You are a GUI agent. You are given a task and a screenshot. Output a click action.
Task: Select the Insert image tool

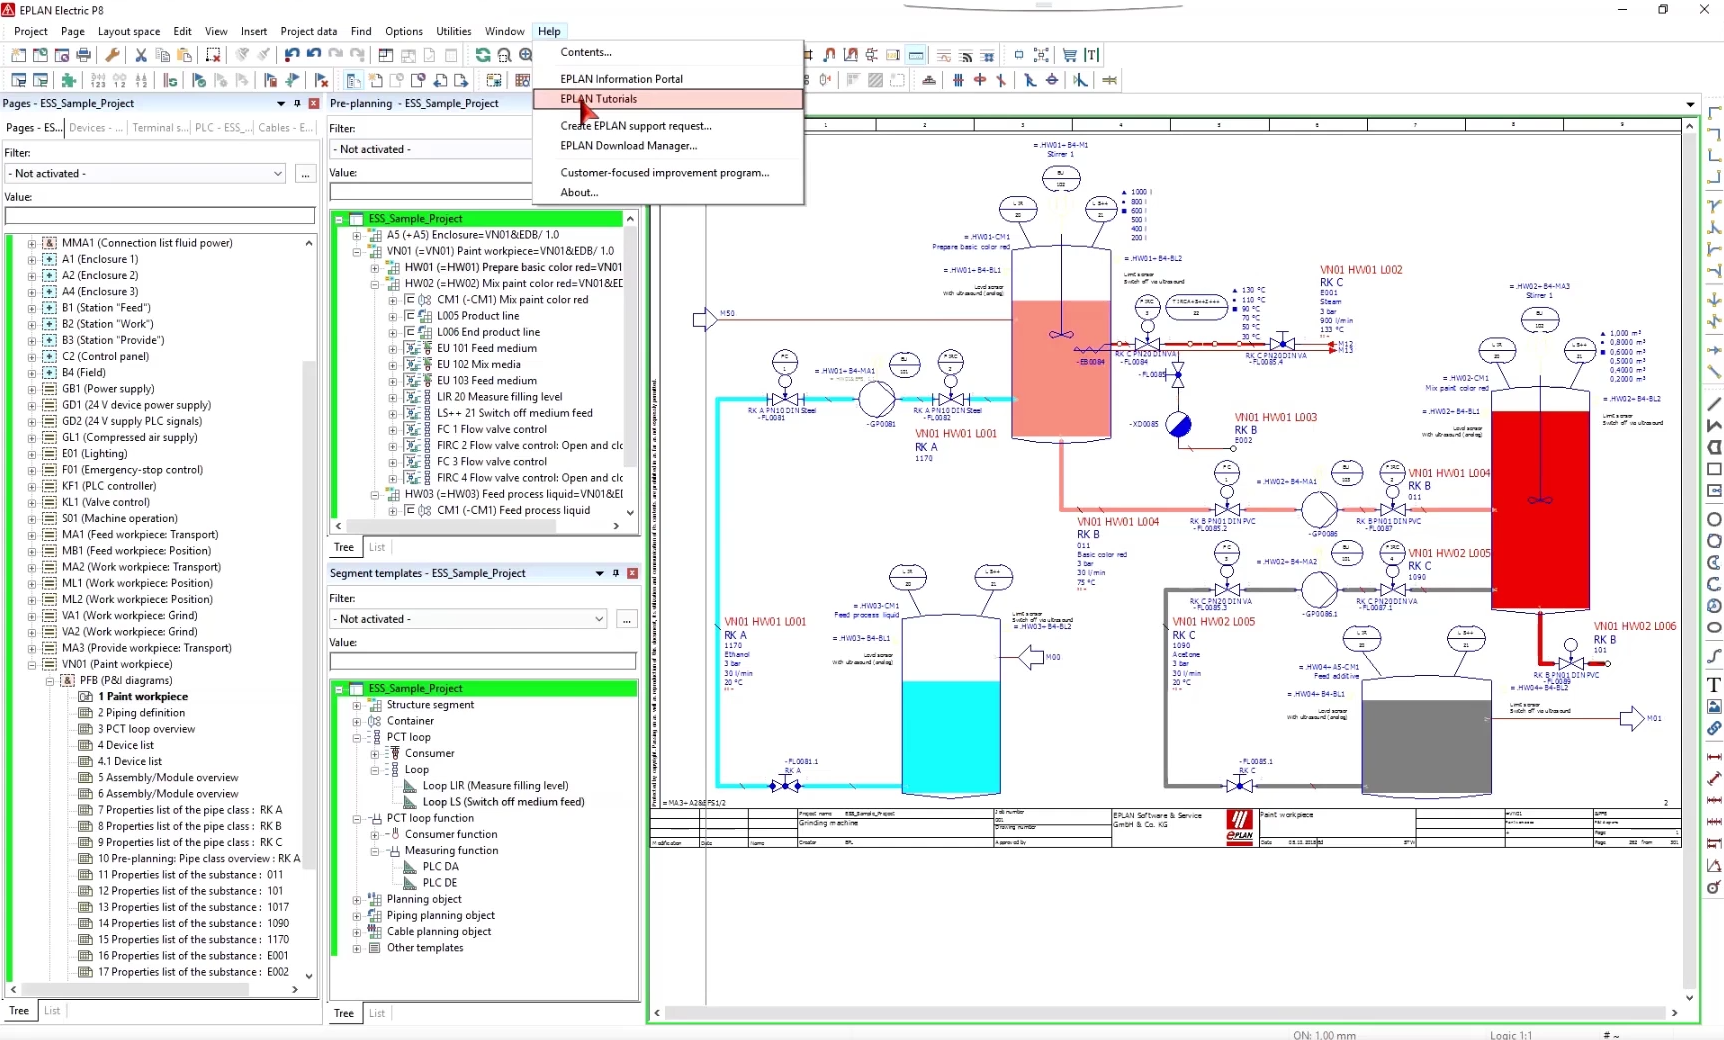[x=1714, y=706]
